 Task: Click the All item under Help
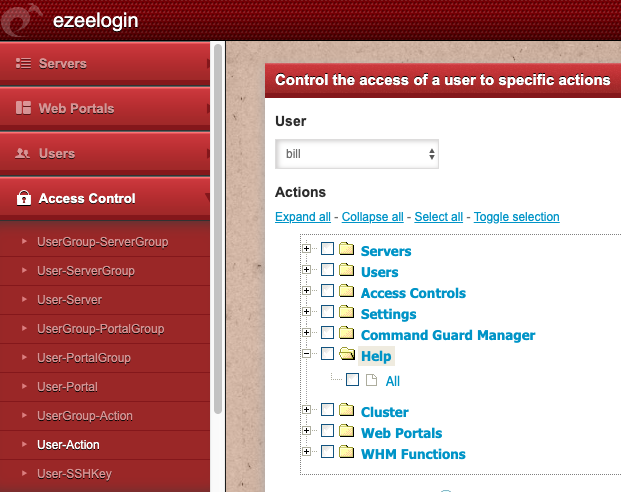tap(392, 381)
